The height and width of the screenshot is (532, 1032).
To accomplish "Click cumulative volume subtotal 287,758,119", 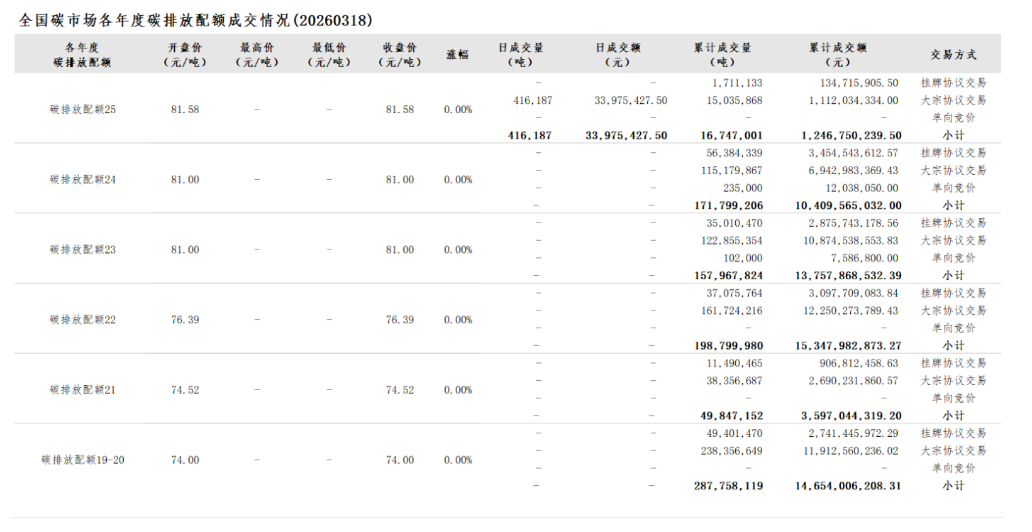I will coord(727,485).
